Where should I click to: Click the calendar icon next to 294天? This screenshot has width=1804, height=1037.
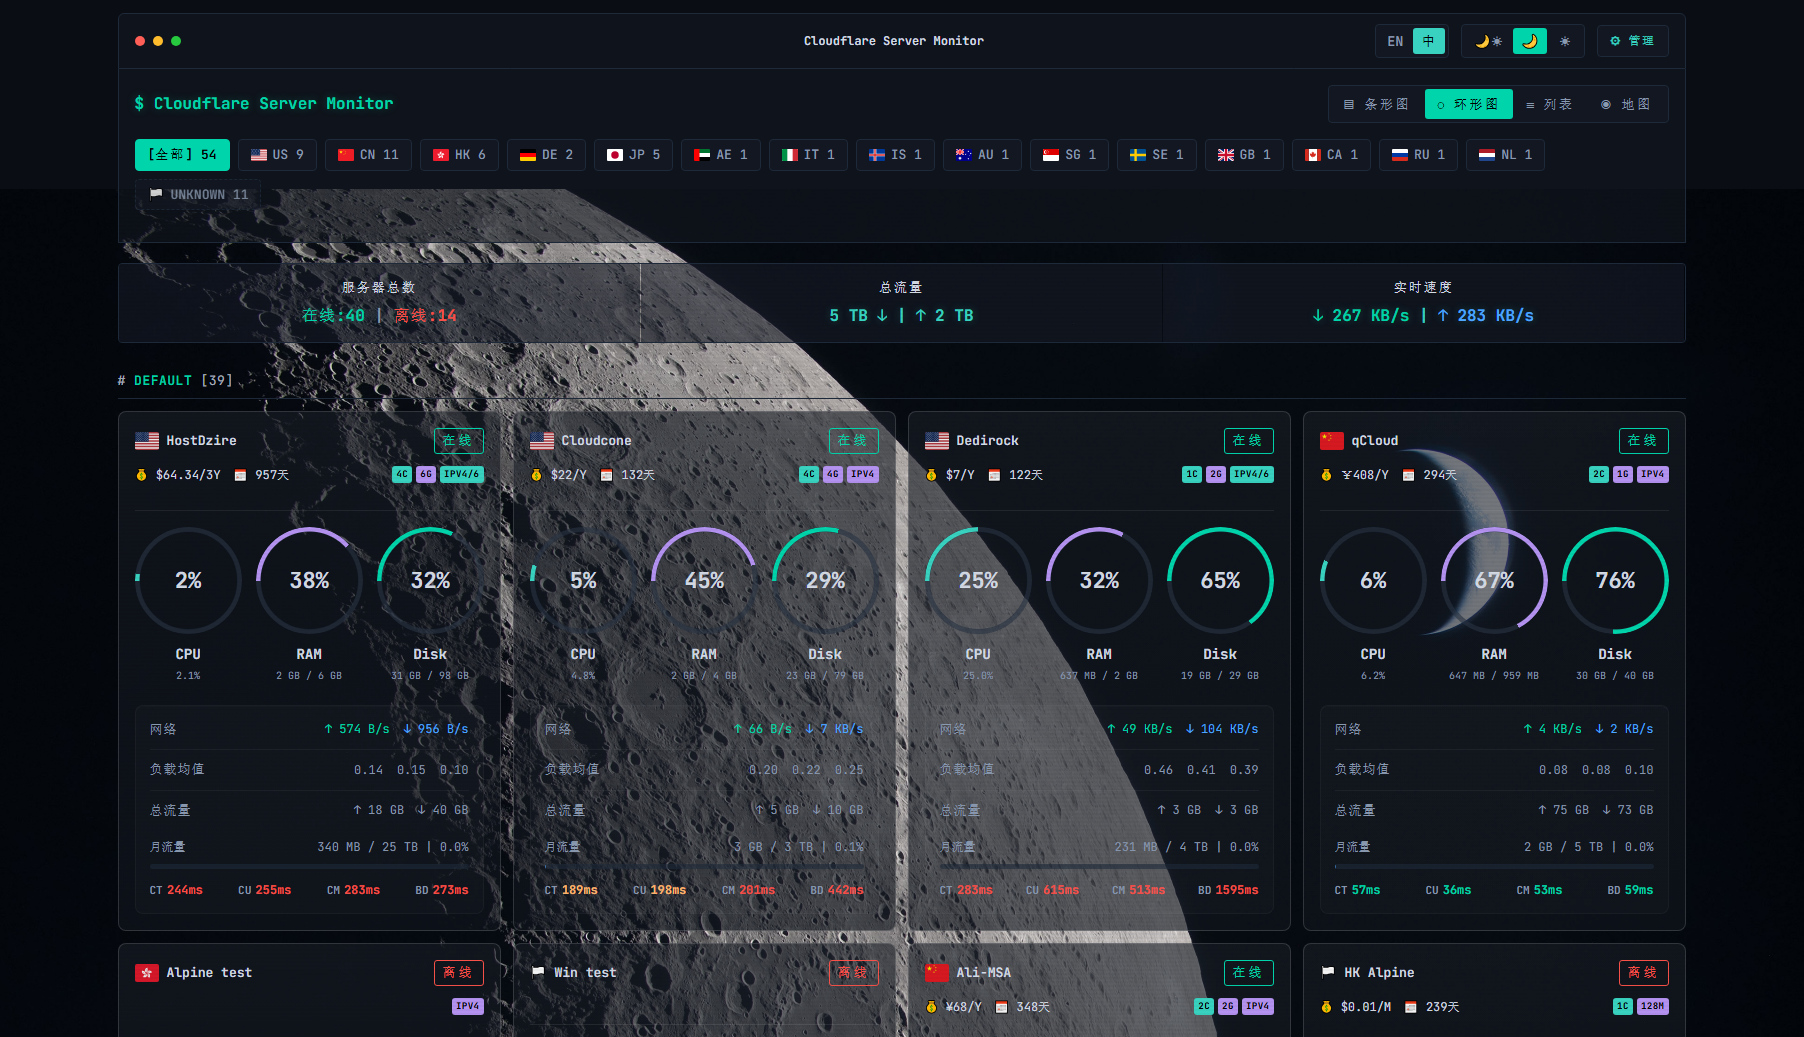tap(1408, 475)
